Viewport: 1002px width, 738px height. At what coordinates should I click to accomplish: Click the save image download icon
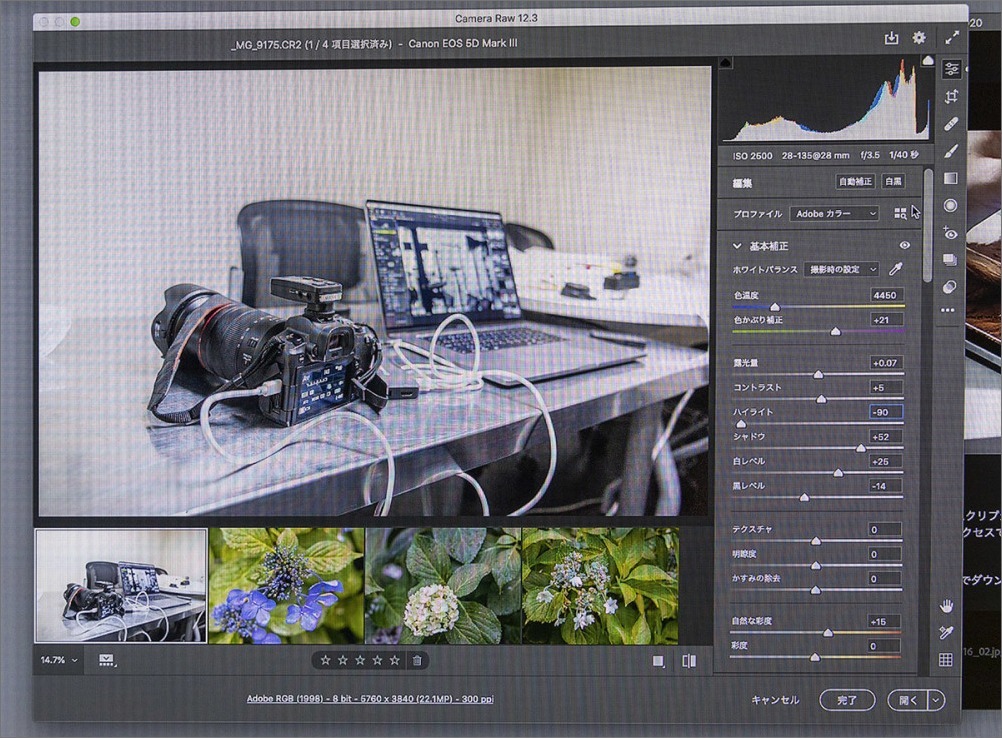click(891, 38)
